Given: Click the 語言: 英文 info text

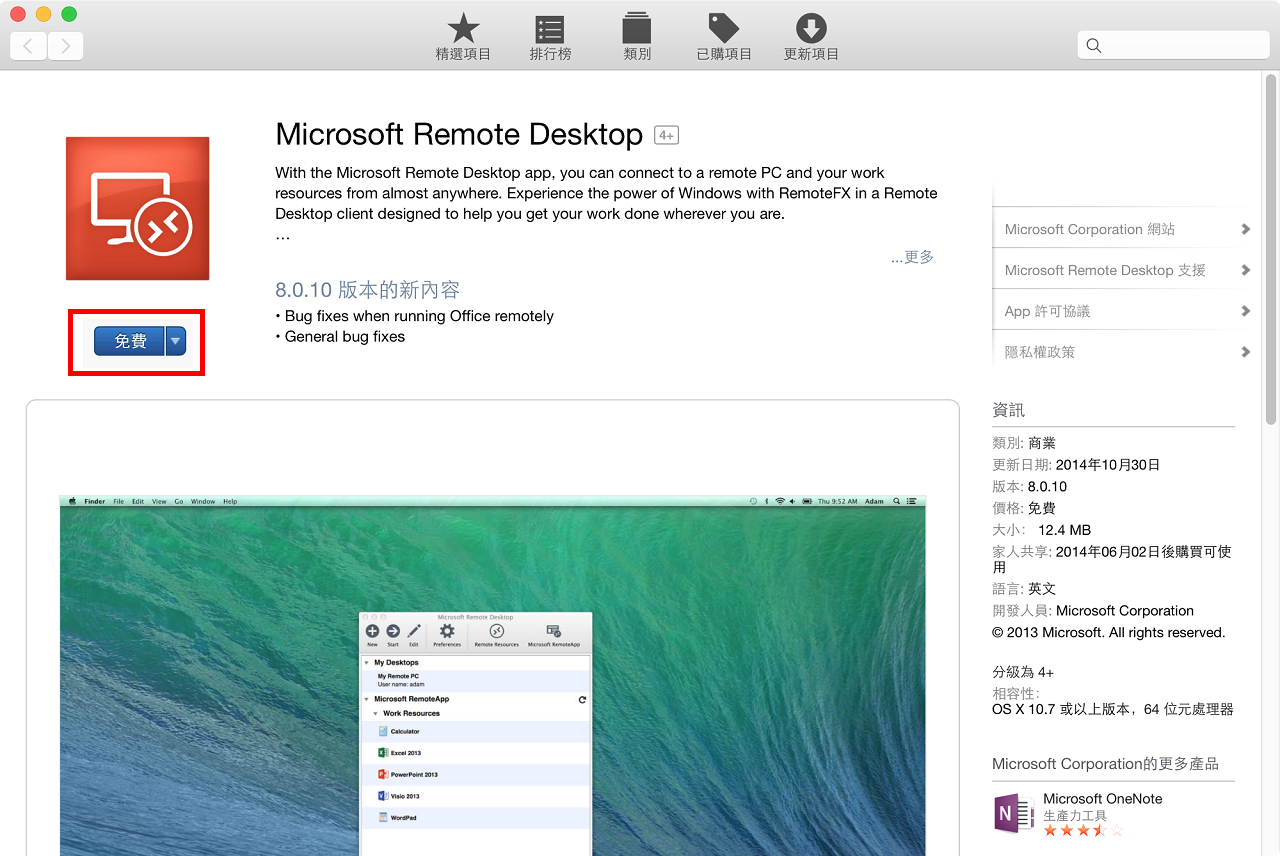Looking at the screenshot, I should pos(1024,589).
